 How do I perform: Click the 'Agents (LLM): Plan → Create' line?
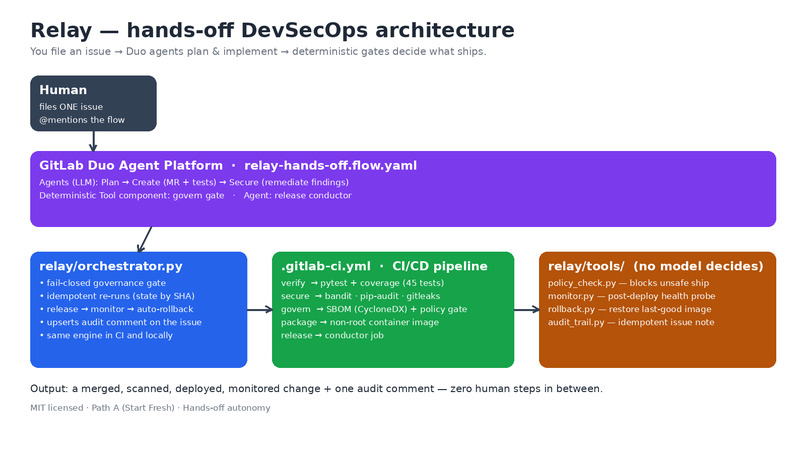pyautogui.click(x=194, y=183)
